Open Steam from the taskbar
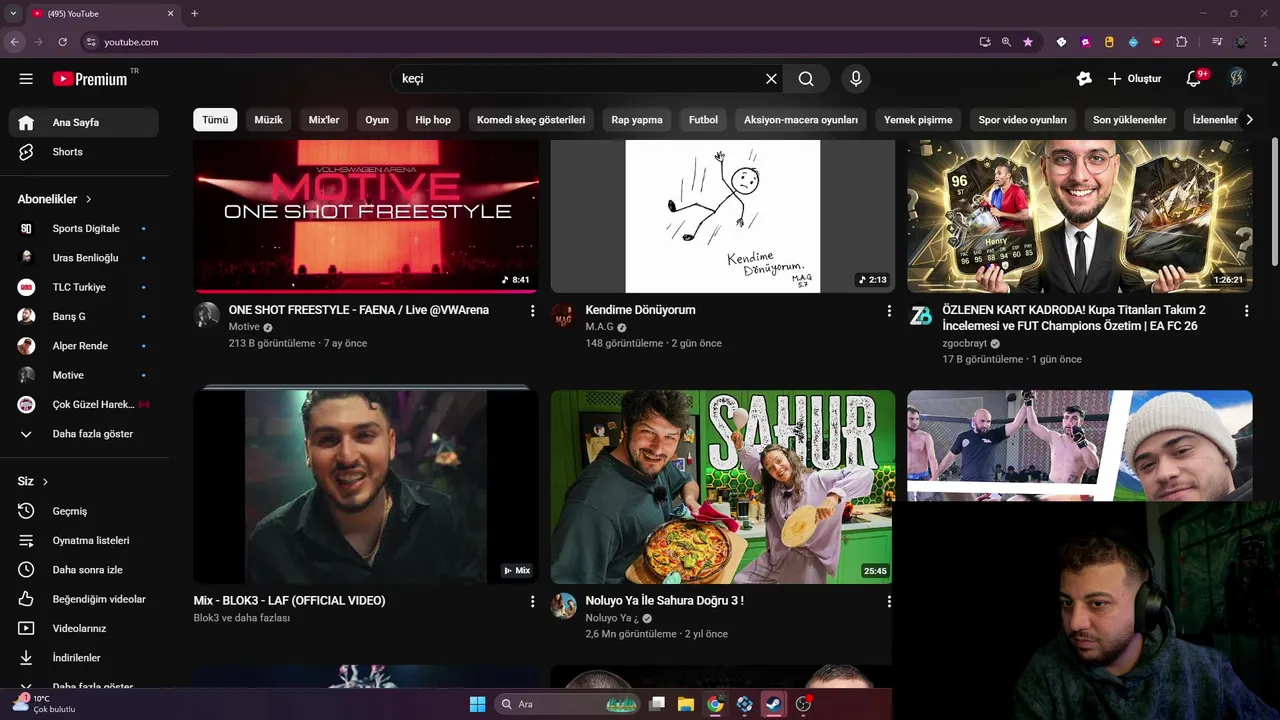This screenshot has width=1280, height=720. coord(774,704)
